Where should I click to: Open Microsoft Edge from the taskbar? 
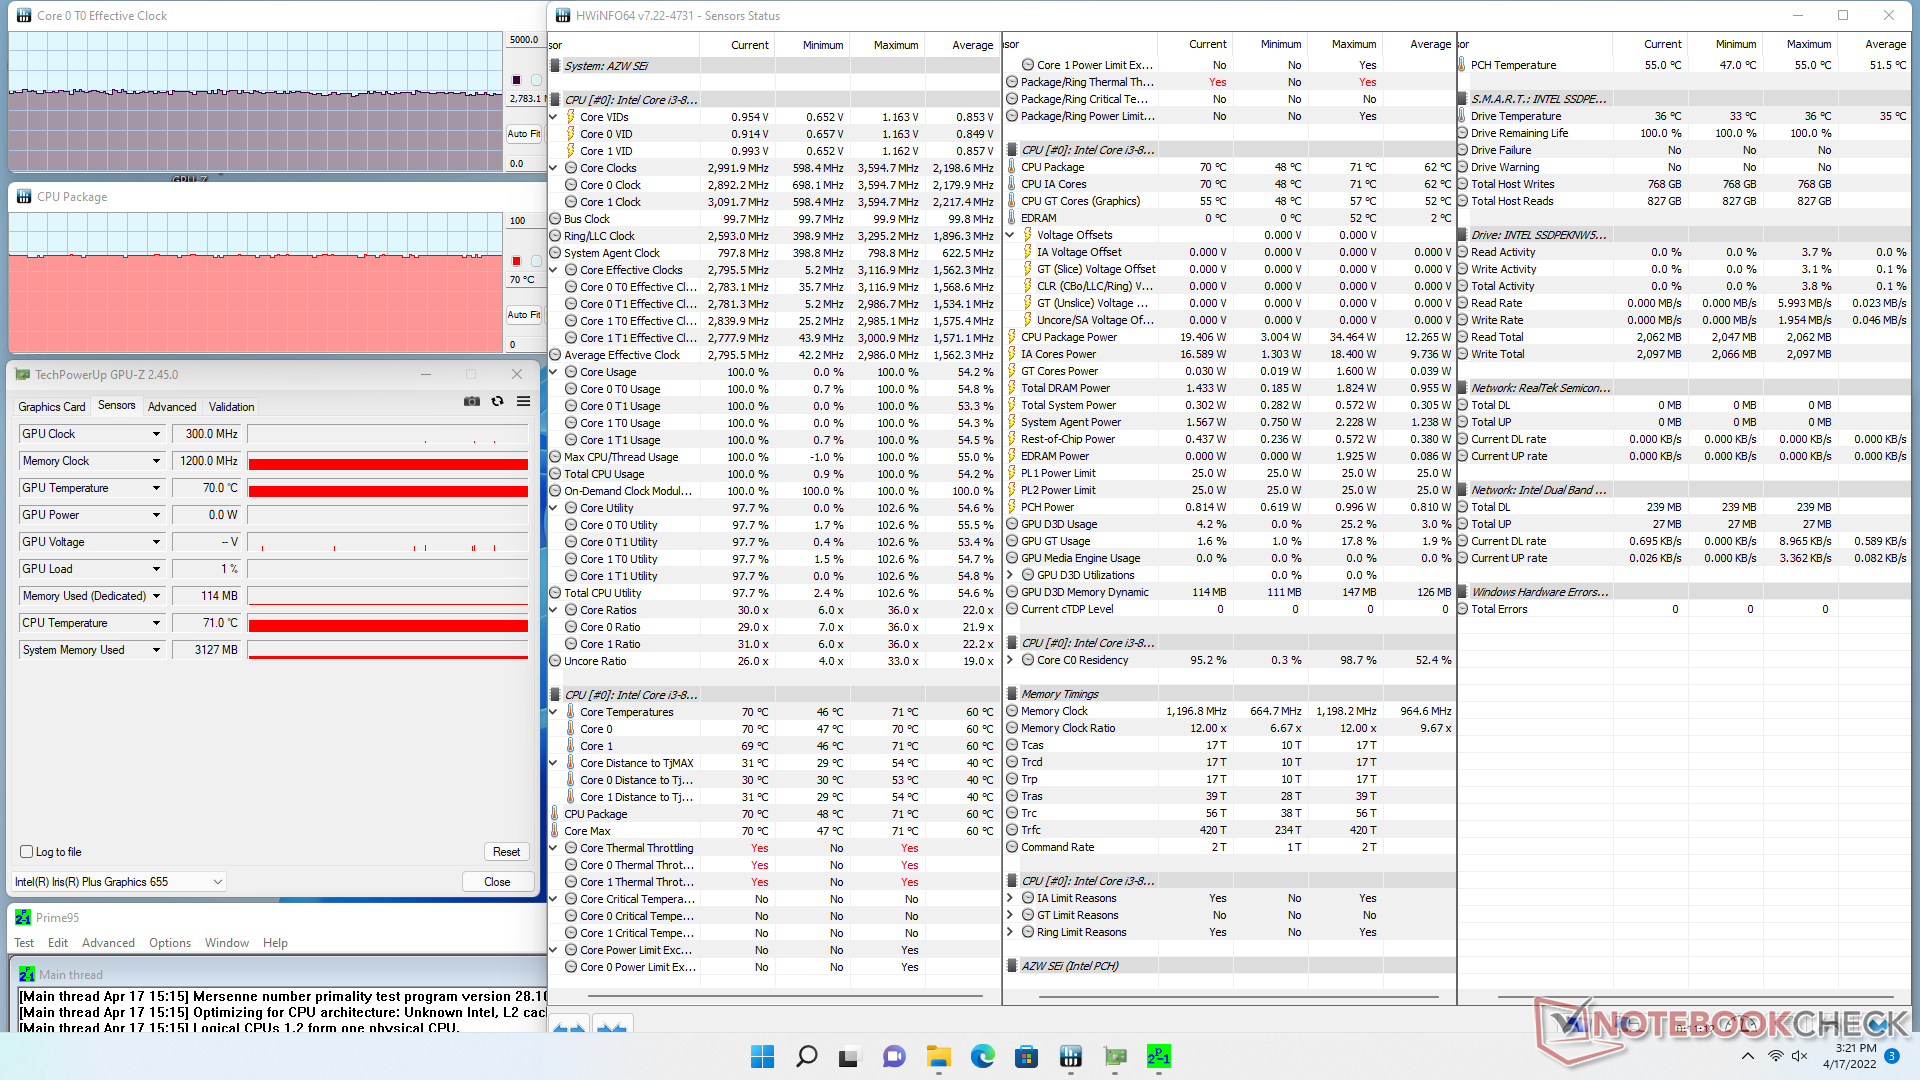[982, 1057]
